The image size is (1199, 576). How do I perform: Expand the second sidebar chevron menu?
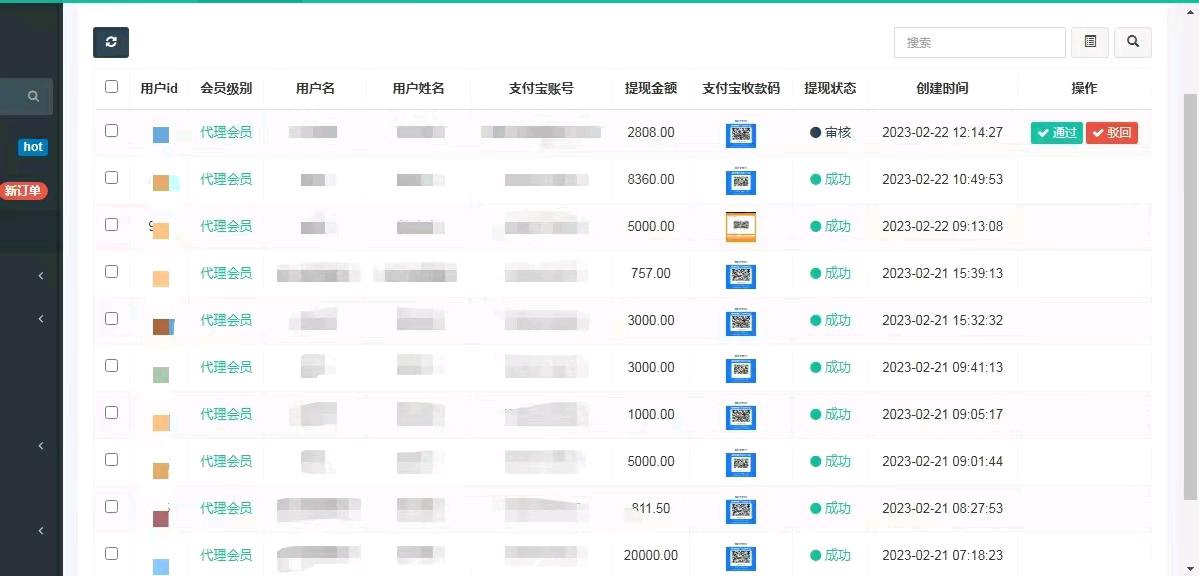coord(41,319)
